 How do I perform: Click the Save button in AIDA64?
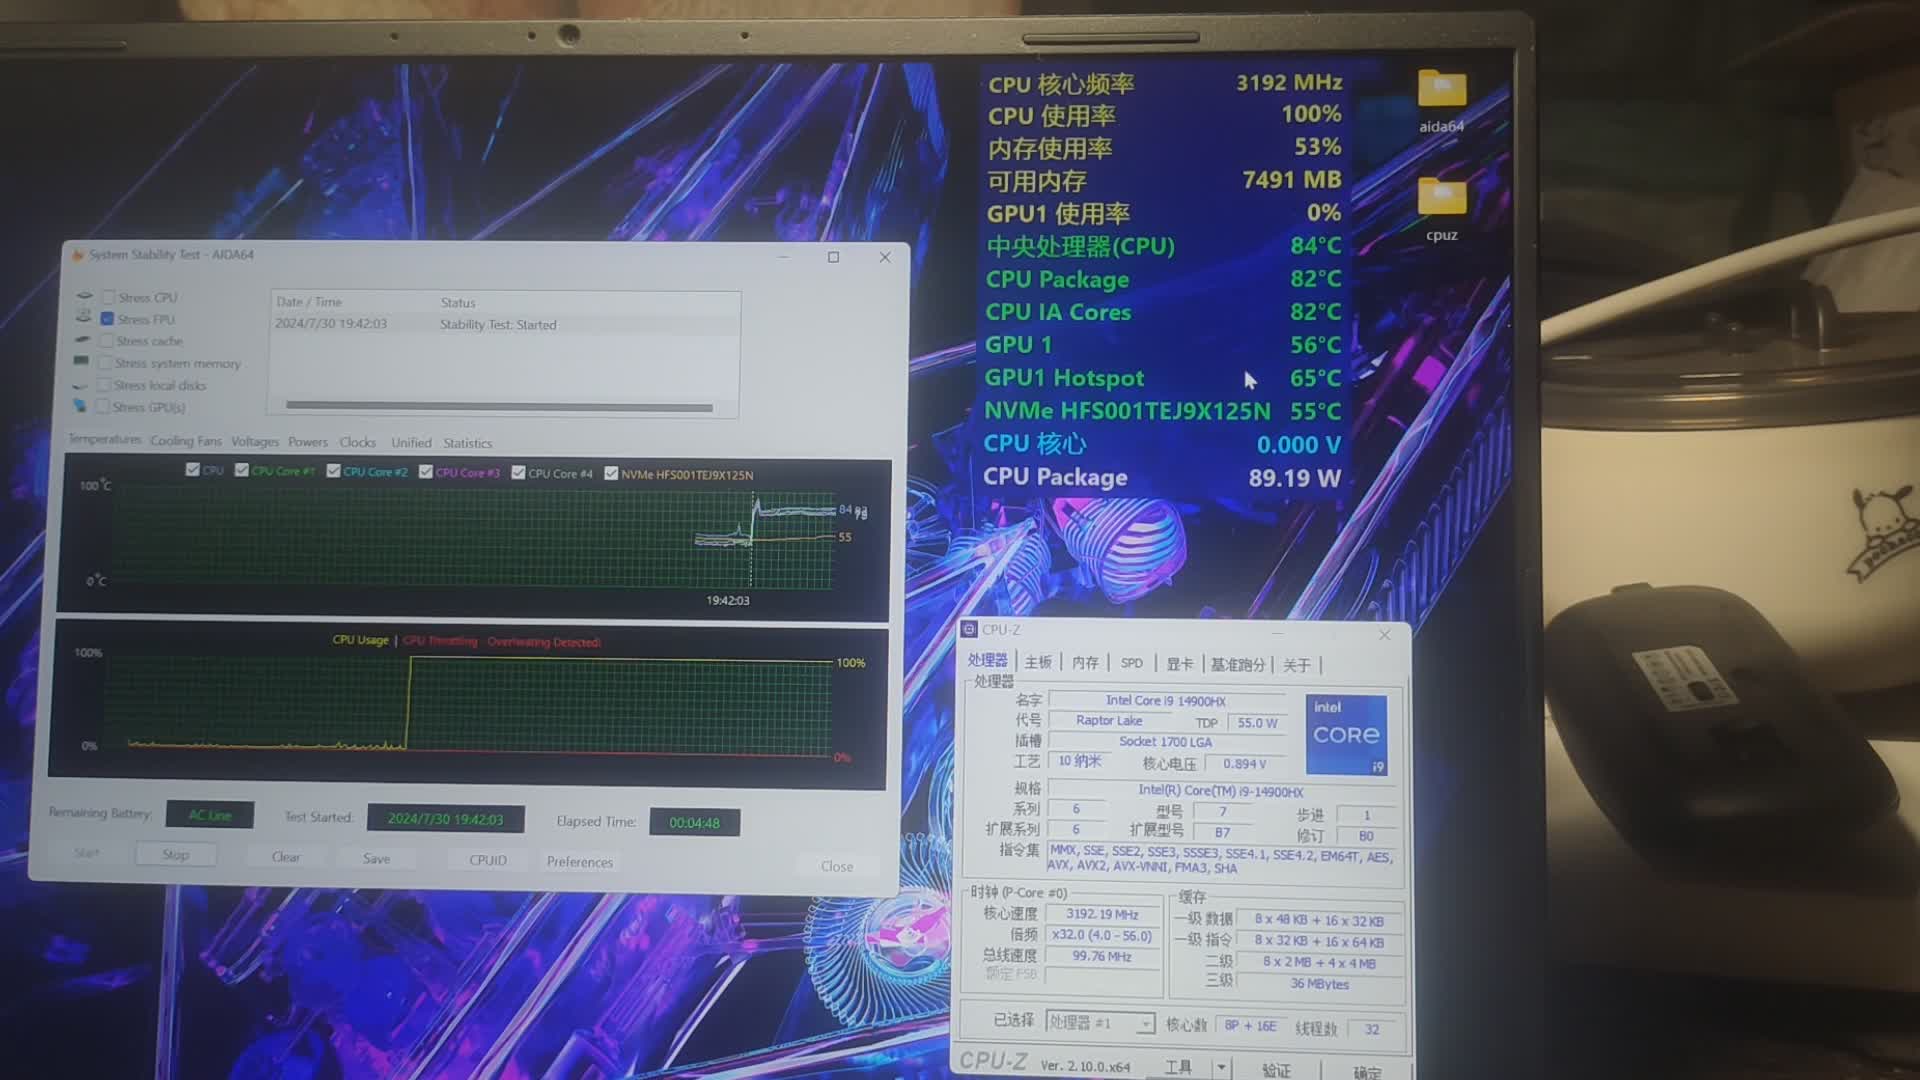[376, 859]
